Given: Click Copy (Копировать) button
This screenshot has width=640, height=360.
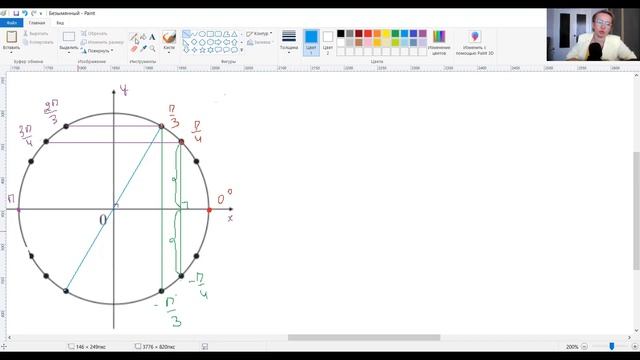Looking at the screenshot, I should (x=38, y=42).
